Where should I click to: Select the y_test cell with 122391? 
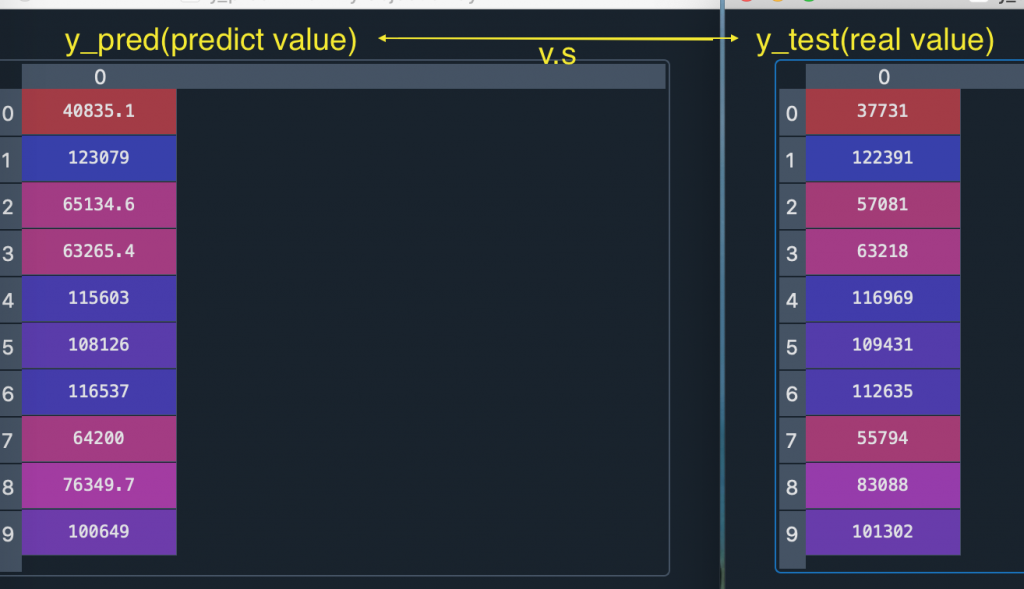[x=883, y=158]
